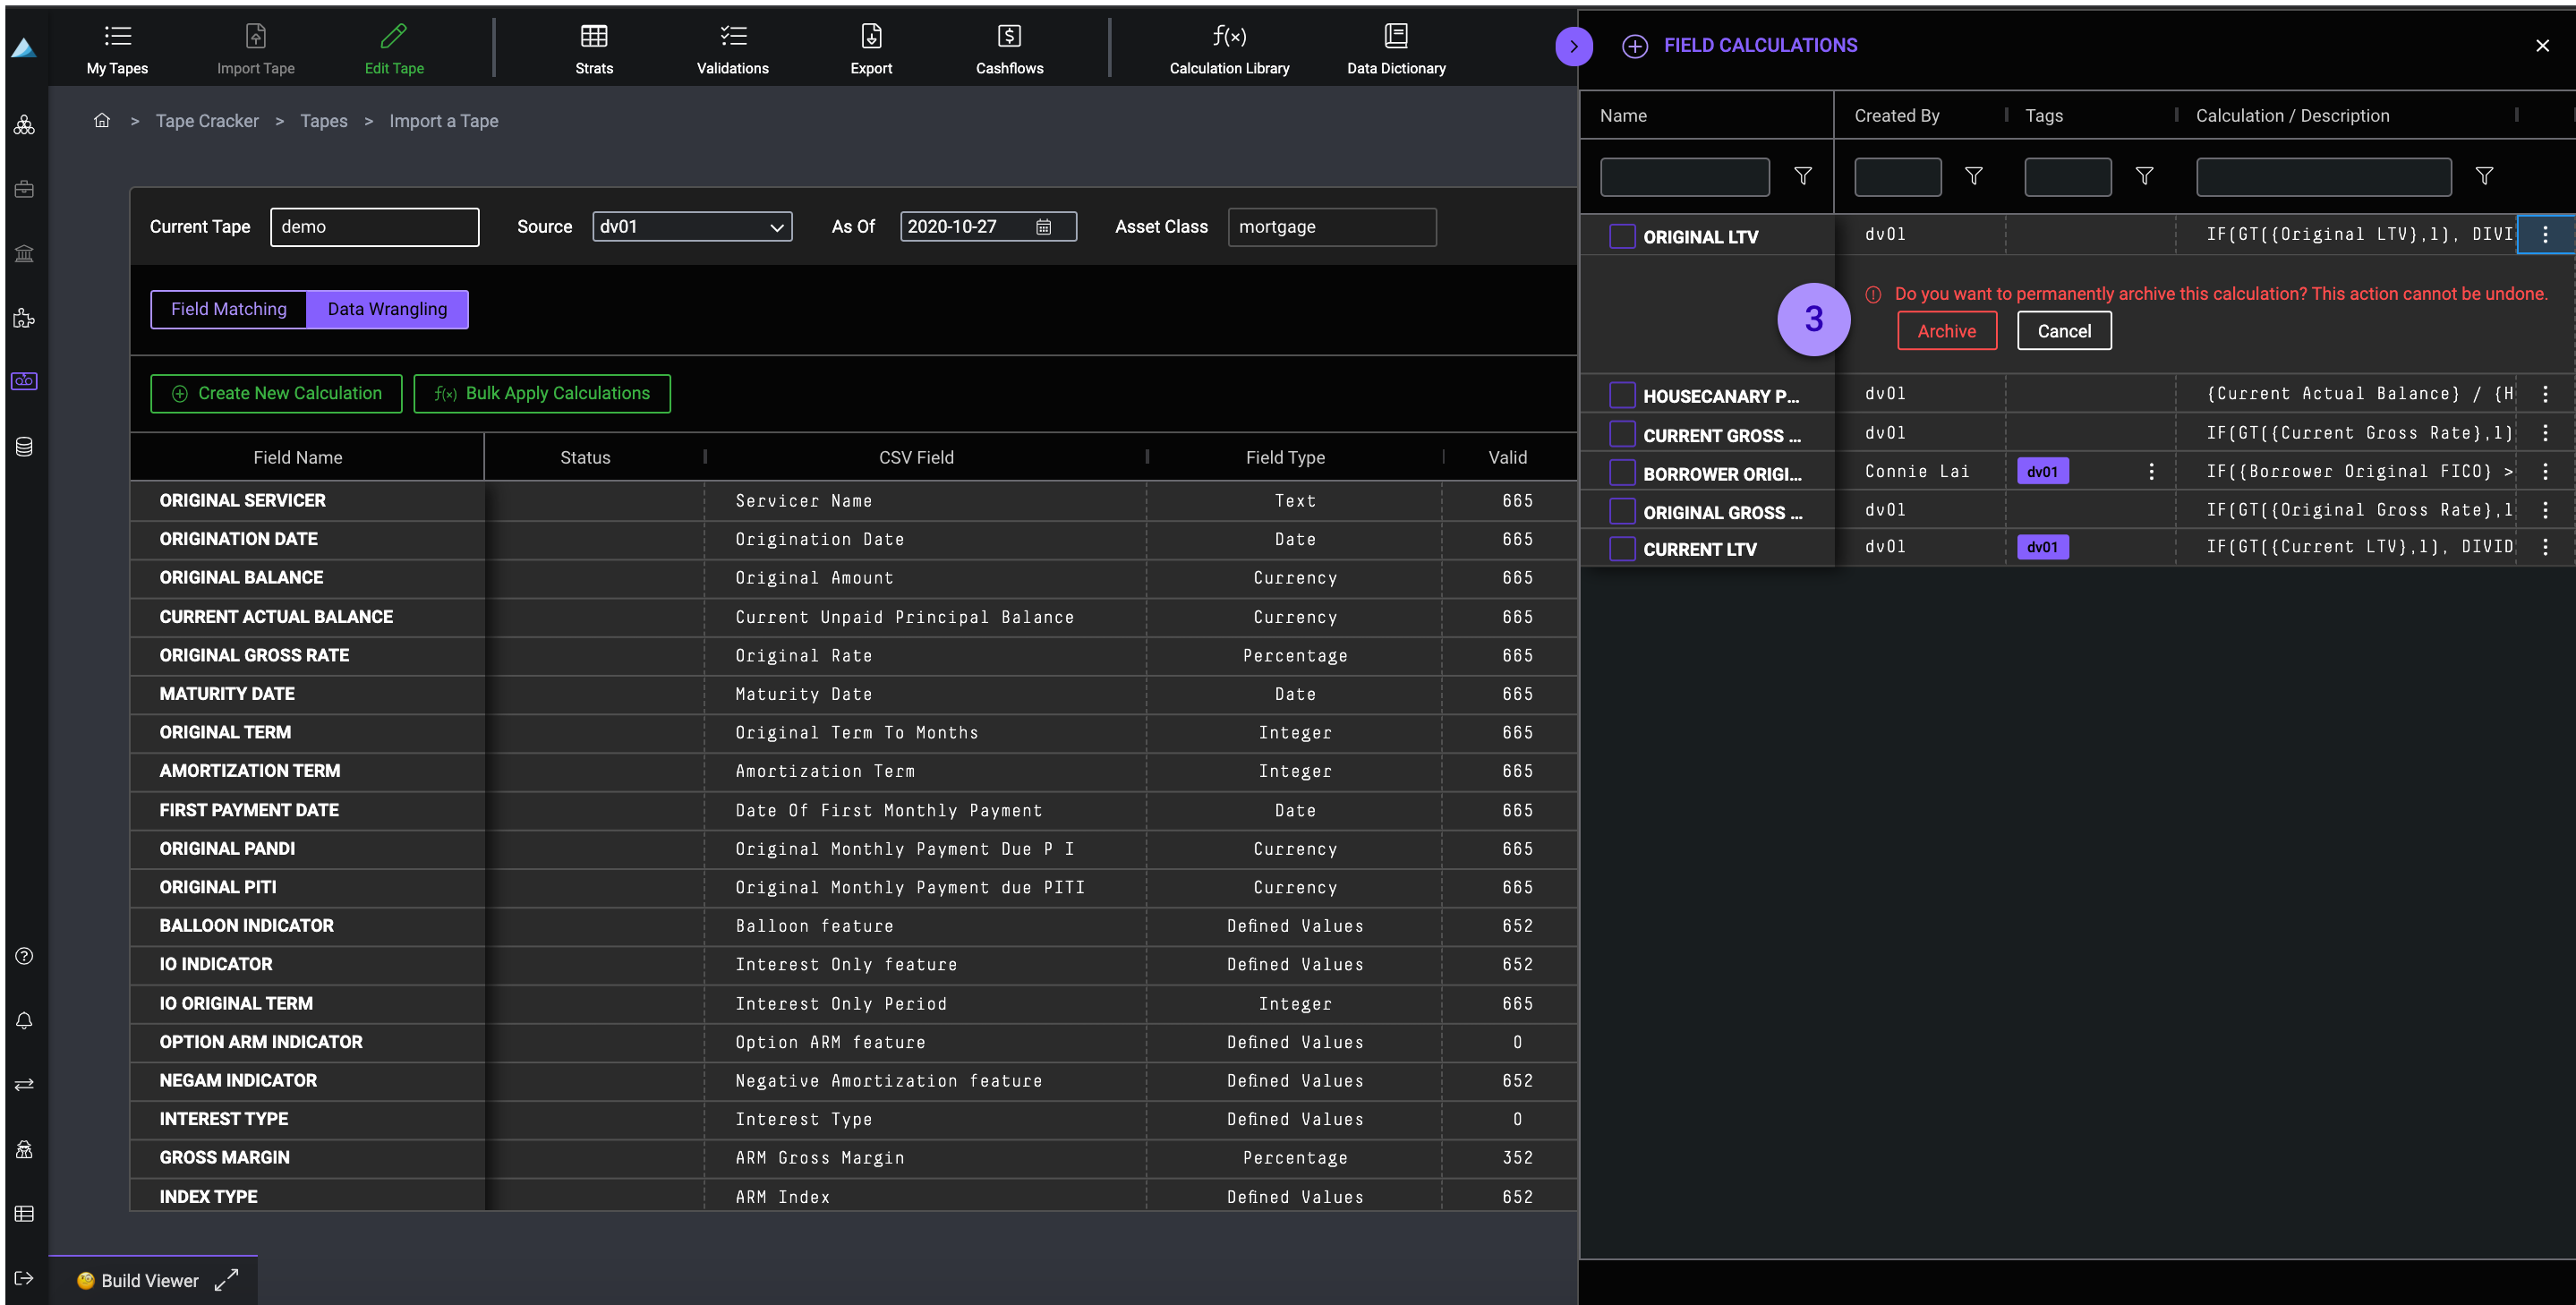The image size is (2576, 1305).
Task: Open the Validations checklist icon
Action: 732,37
